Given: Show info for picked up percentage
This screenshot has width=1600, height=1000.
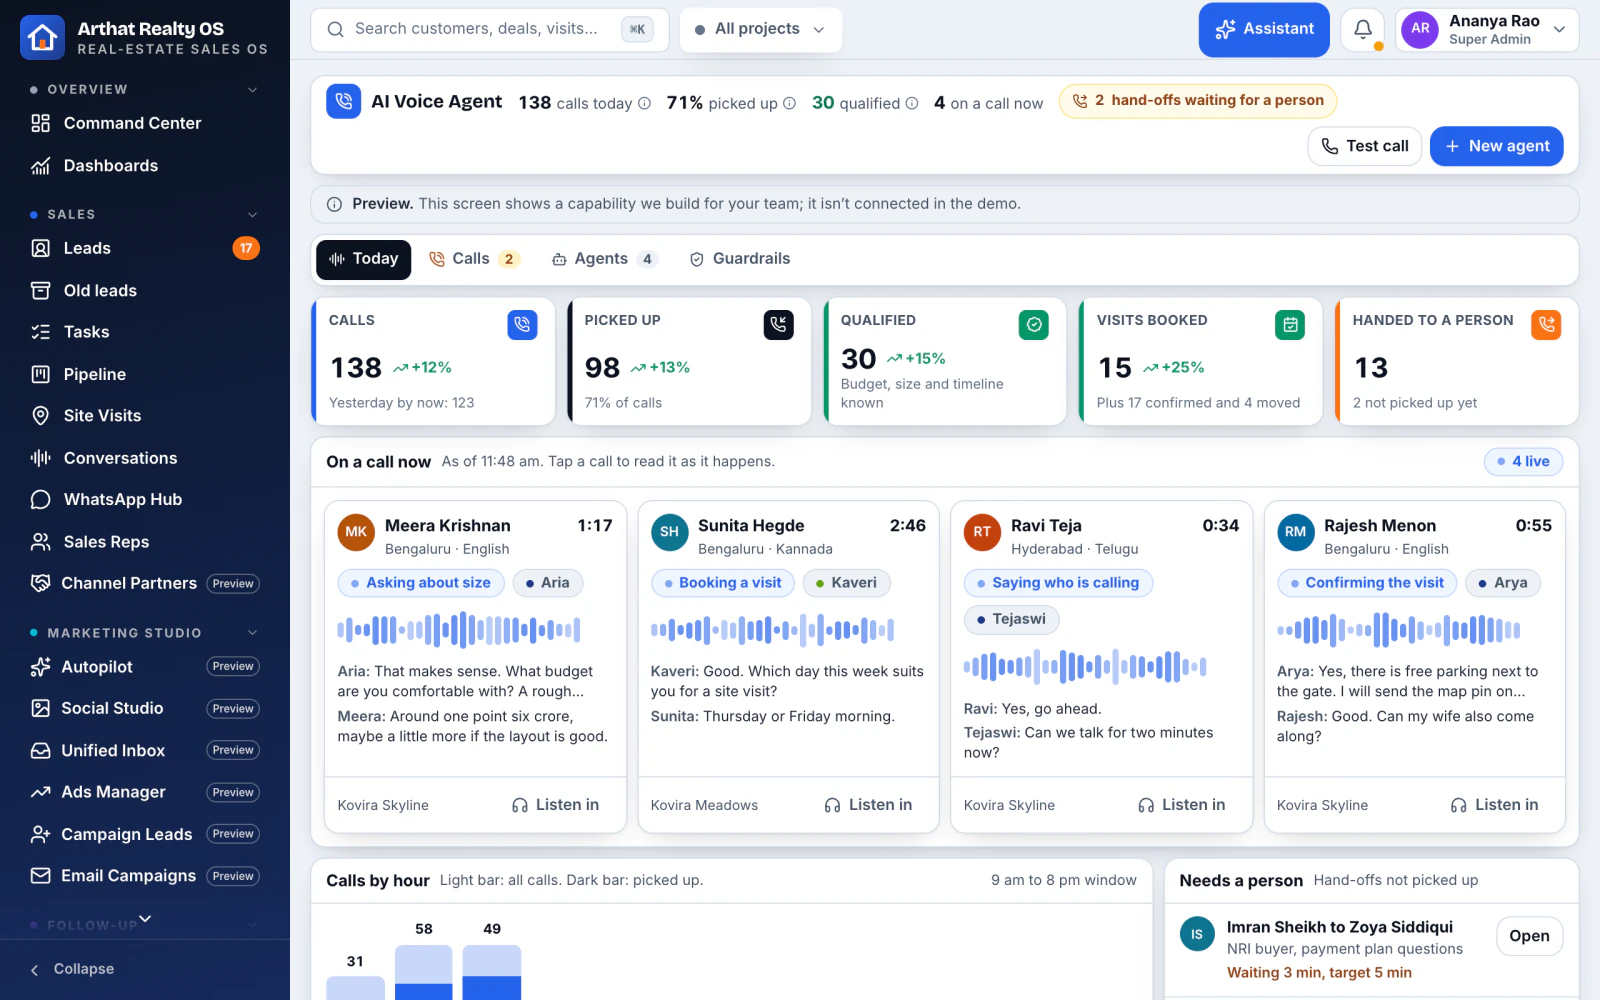Looking at the screenshot, I should pyautogui.click(x=790, y=103).
